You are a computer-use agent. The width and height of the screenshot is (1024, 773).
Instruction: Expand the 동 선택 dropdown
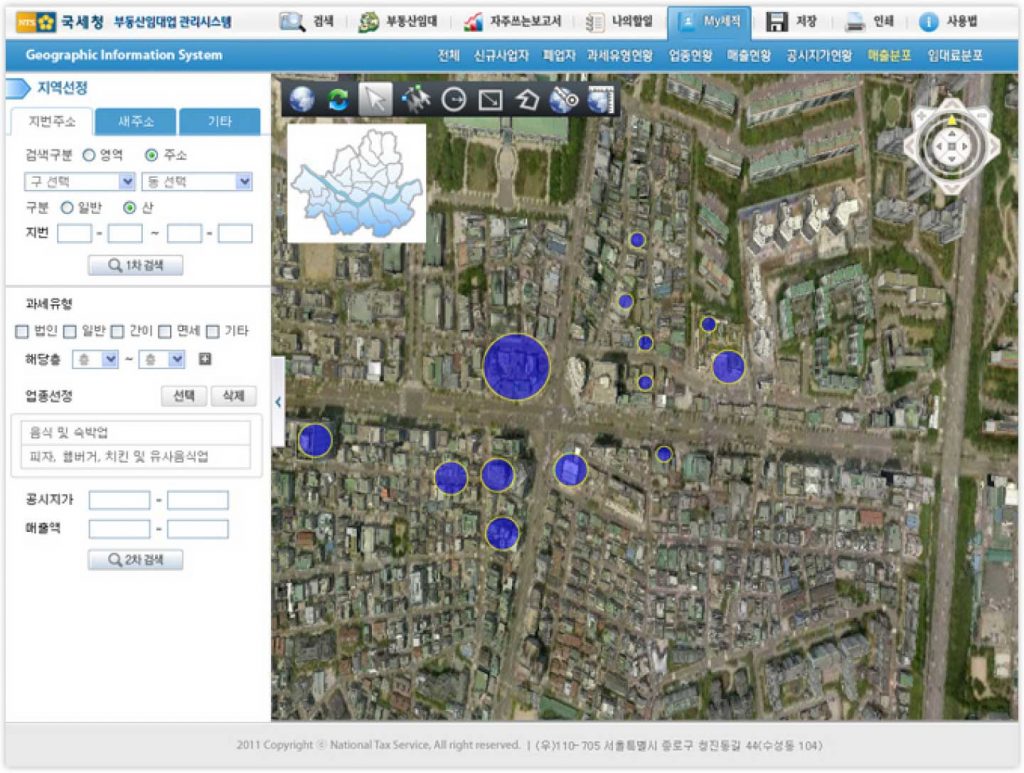pyautogui.click(x=197, y=181)
